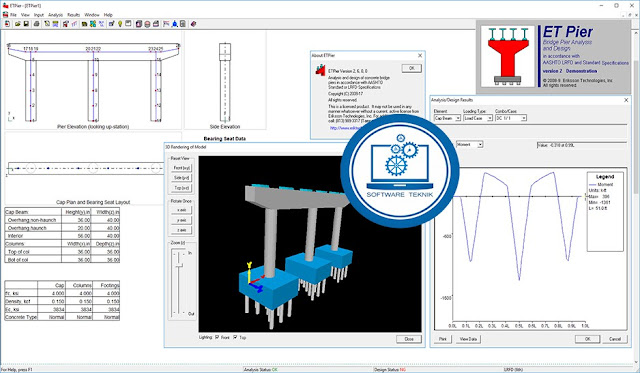Click the Save floppy disk toolbar icon
The image size is (640, 373).
pos(26,24)
